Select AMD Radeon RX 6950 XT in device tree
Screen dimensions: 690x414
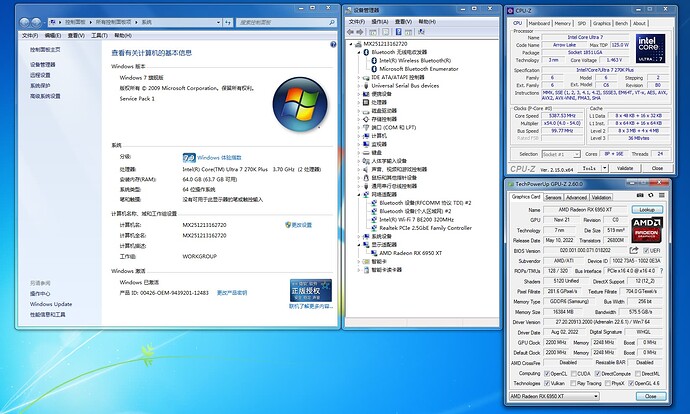point(410,253)
